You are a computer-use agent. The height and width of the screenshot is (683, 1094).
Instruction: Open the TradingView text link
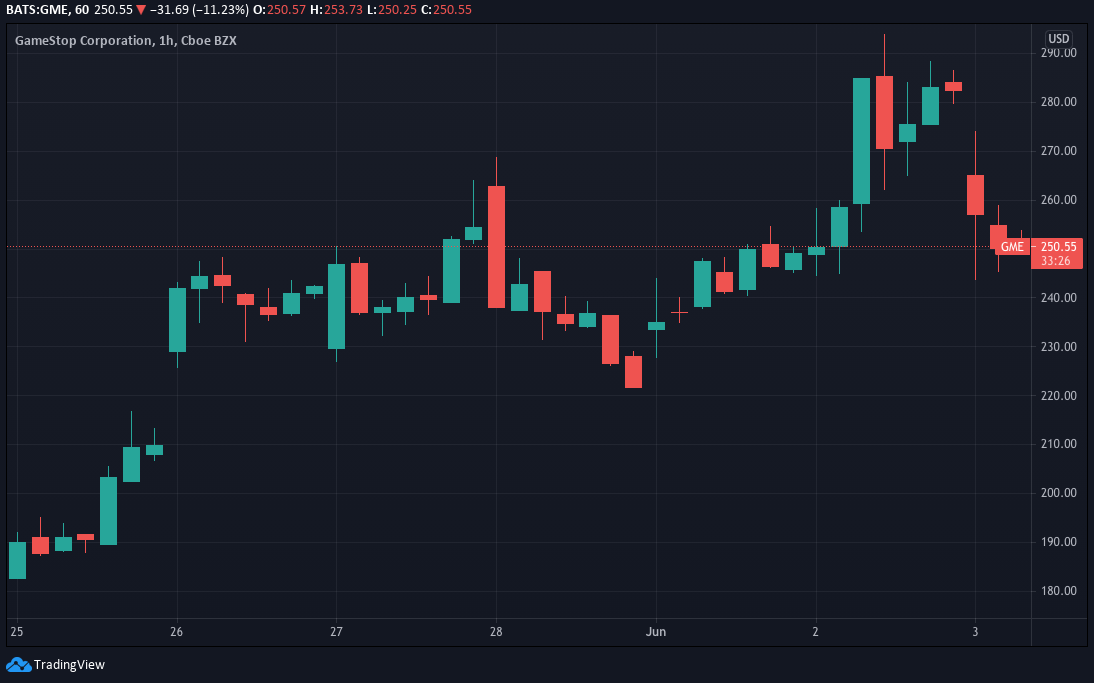click(x=69, y=665)
